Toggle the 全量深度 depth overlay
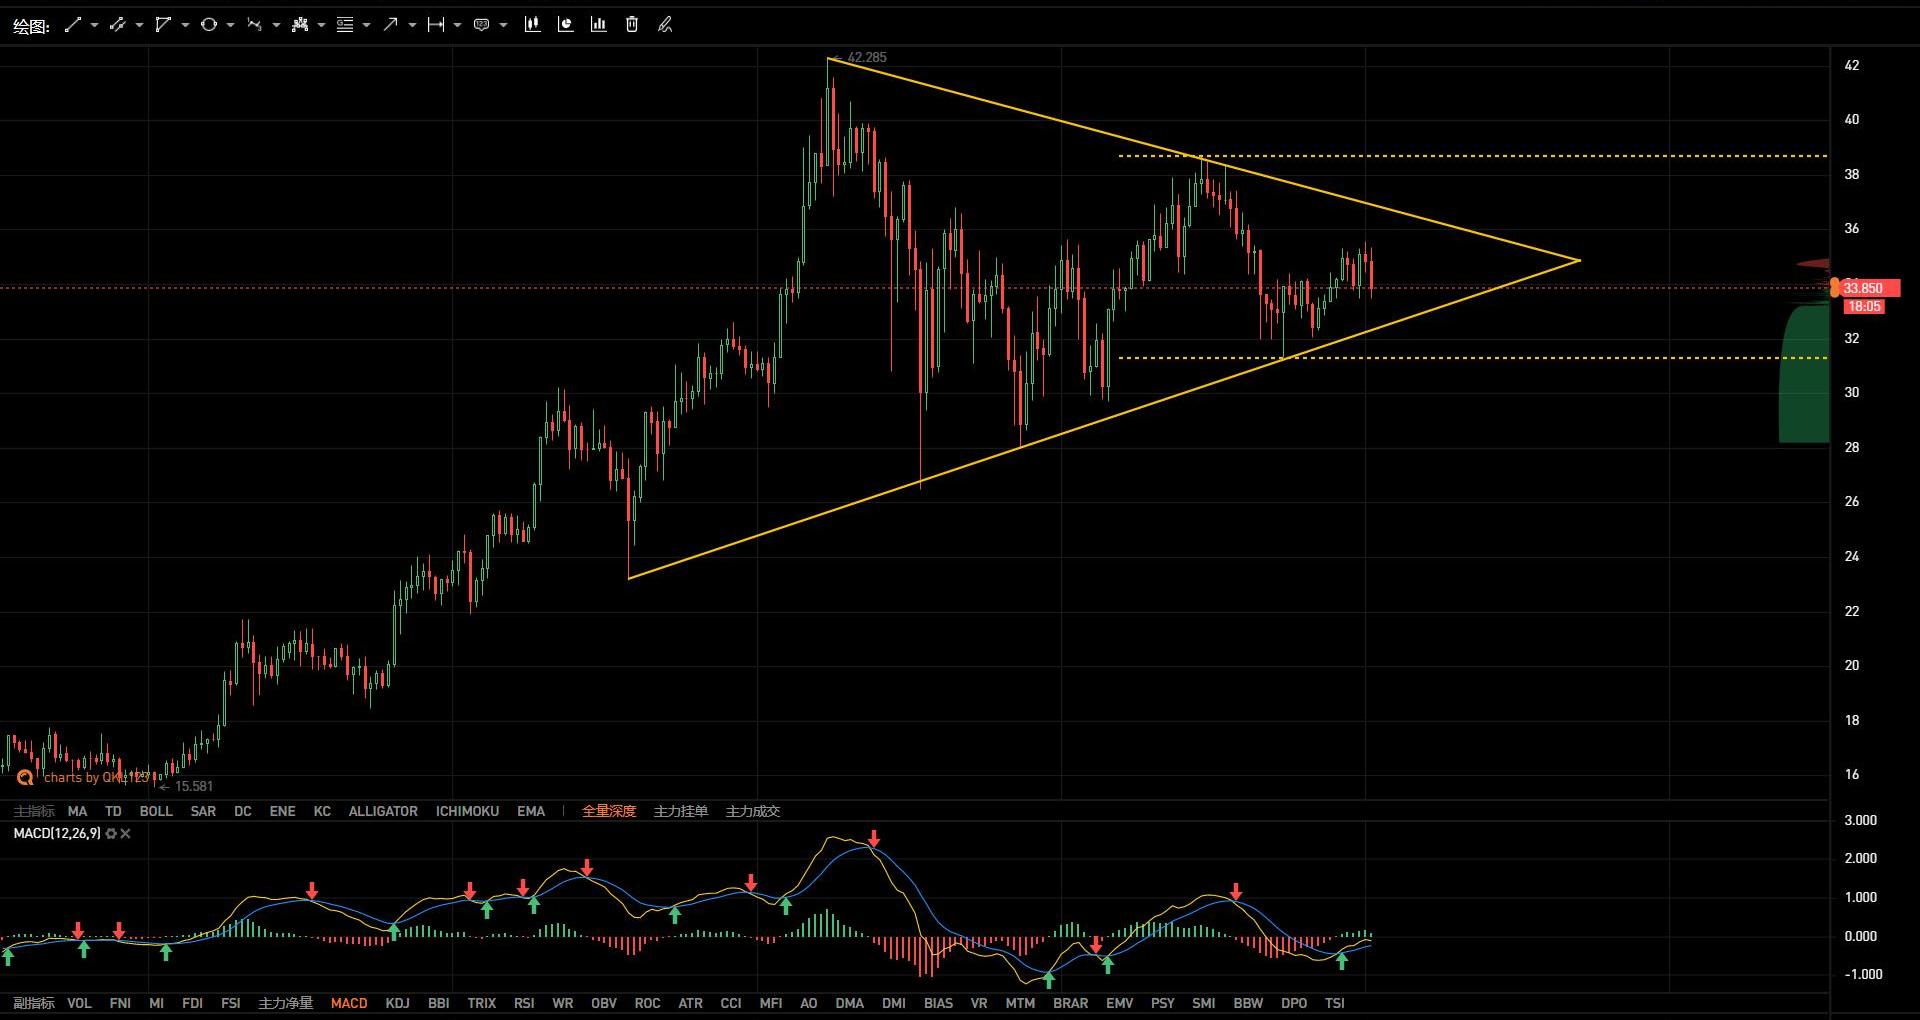Image resolution: width=1920 pixels, height=1020 pixels. pyautogui.click(x=608, y=811)
